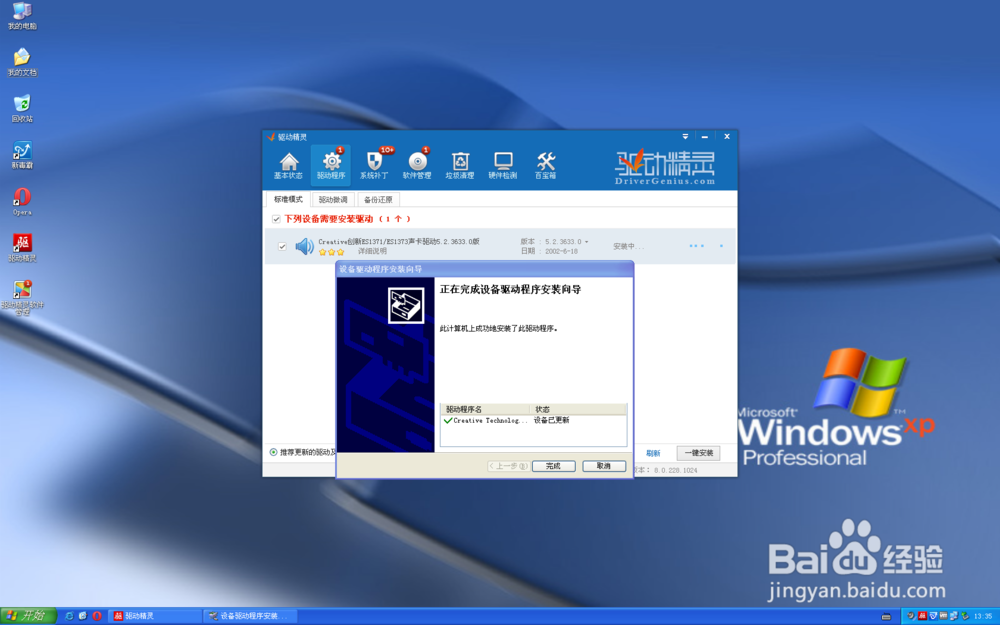Click the 刷新 refresh link
Screen dimensions: 1000x625
653,453
